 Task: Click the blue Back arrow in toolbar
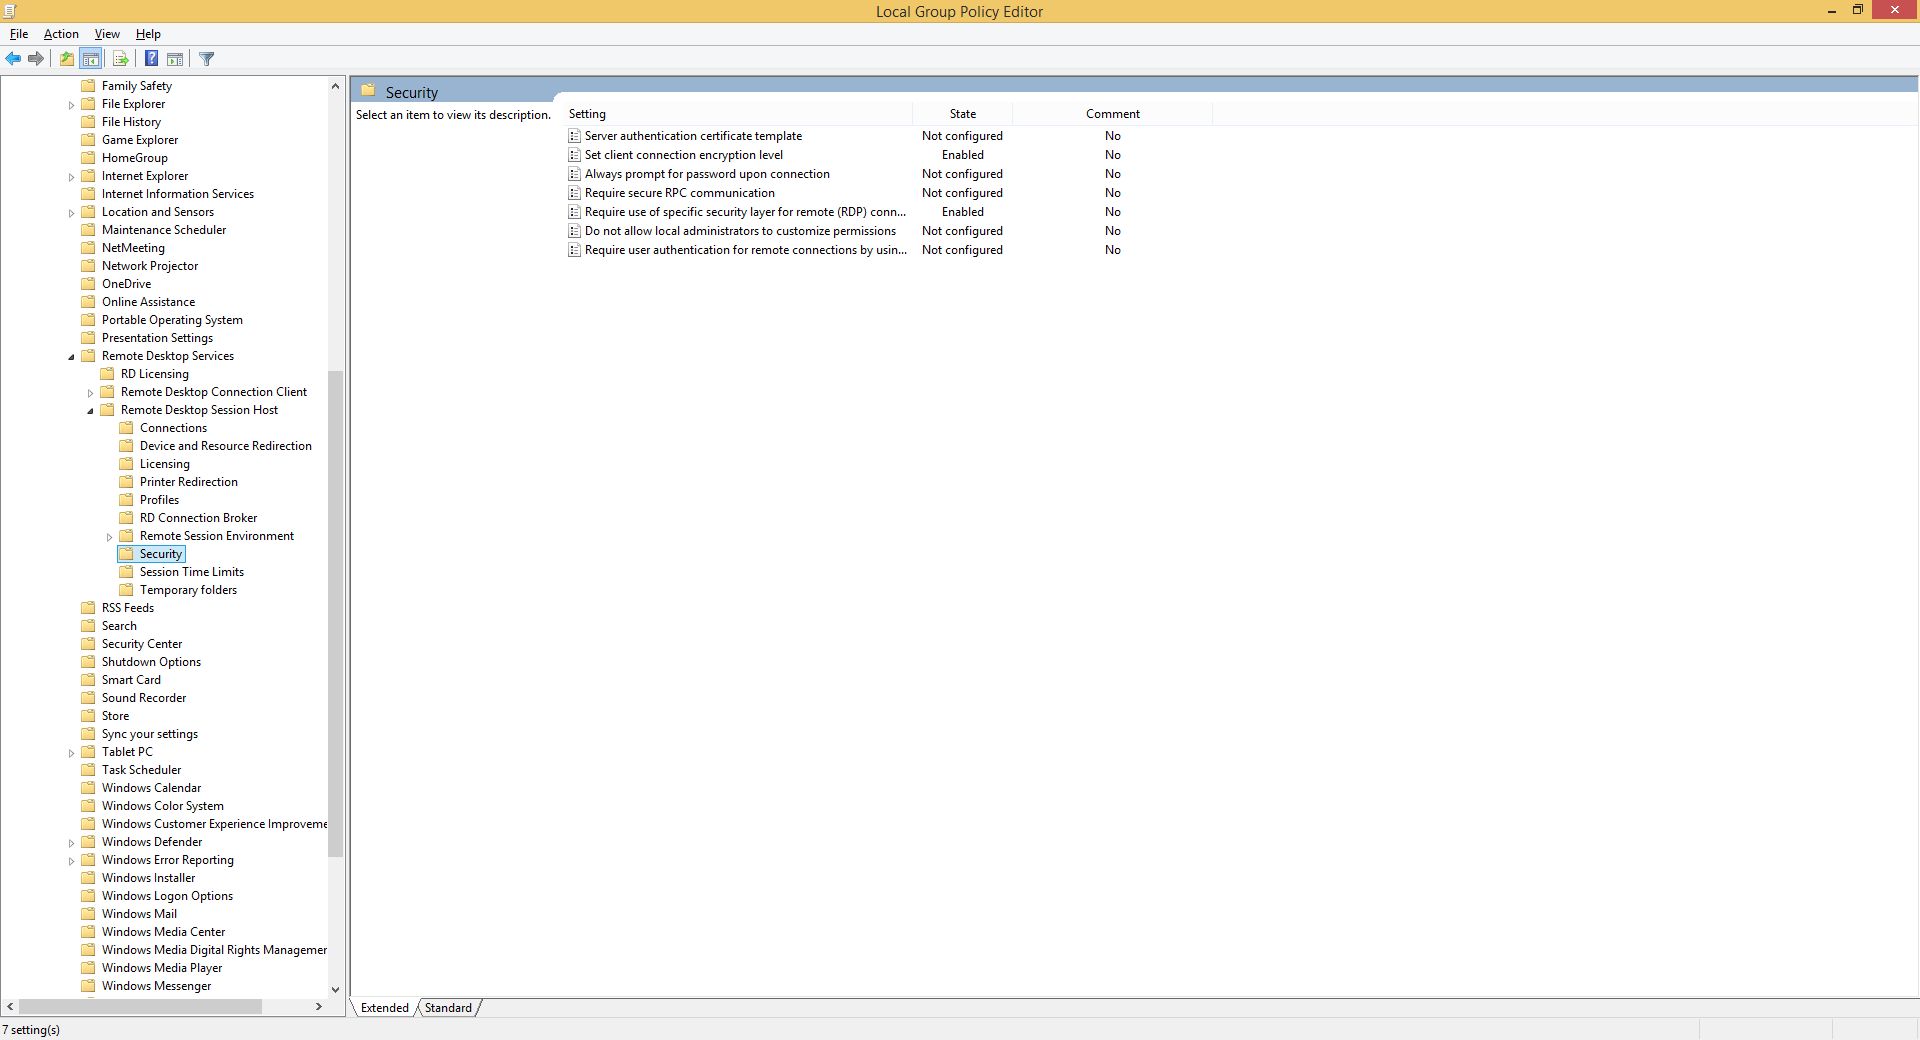pos(13,59)
